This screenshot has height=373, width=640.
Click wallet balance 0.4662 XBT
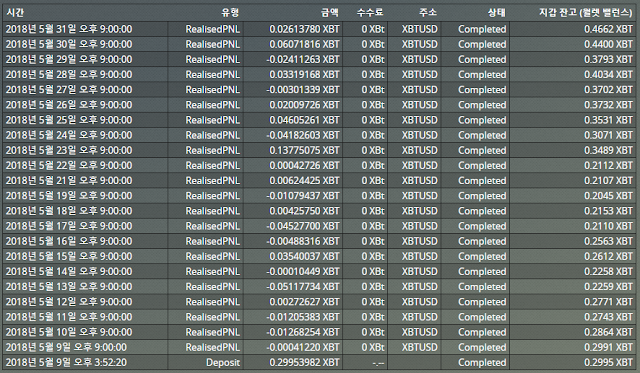pos(609,29)
